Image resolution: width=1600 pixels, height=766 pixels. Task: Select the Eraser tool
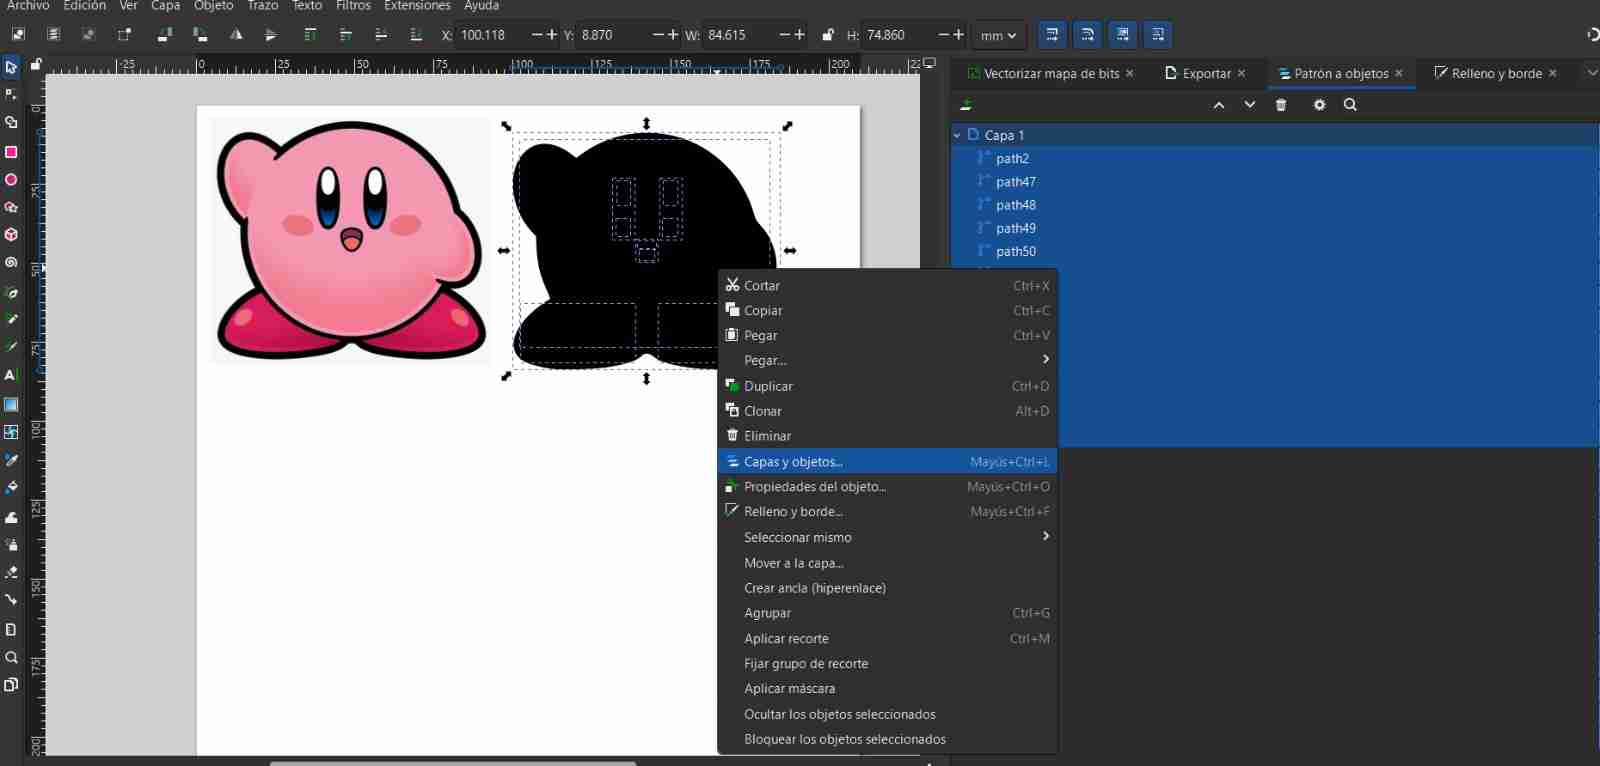[x=11, y=573]
